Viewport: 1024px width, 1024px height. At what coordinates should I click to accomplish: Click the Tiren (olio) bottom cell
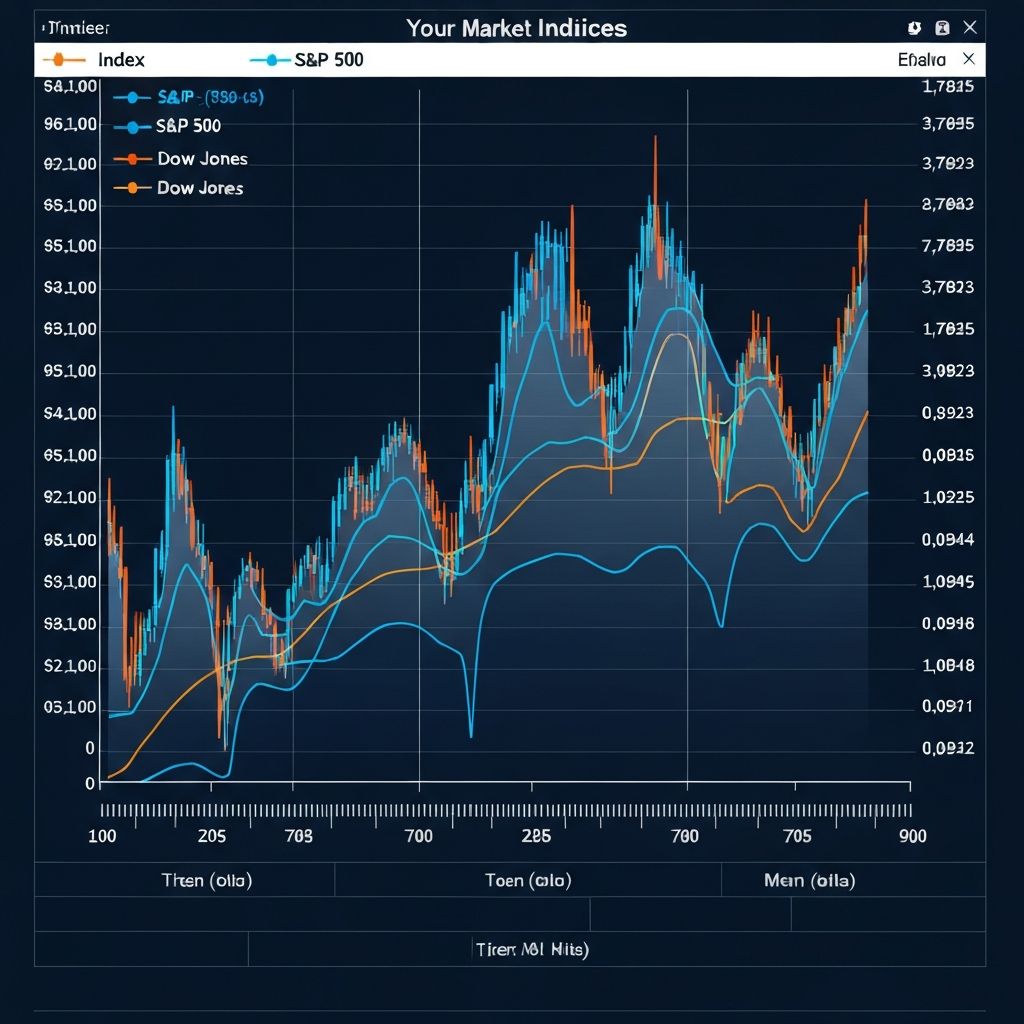click(x=207, y=880)
